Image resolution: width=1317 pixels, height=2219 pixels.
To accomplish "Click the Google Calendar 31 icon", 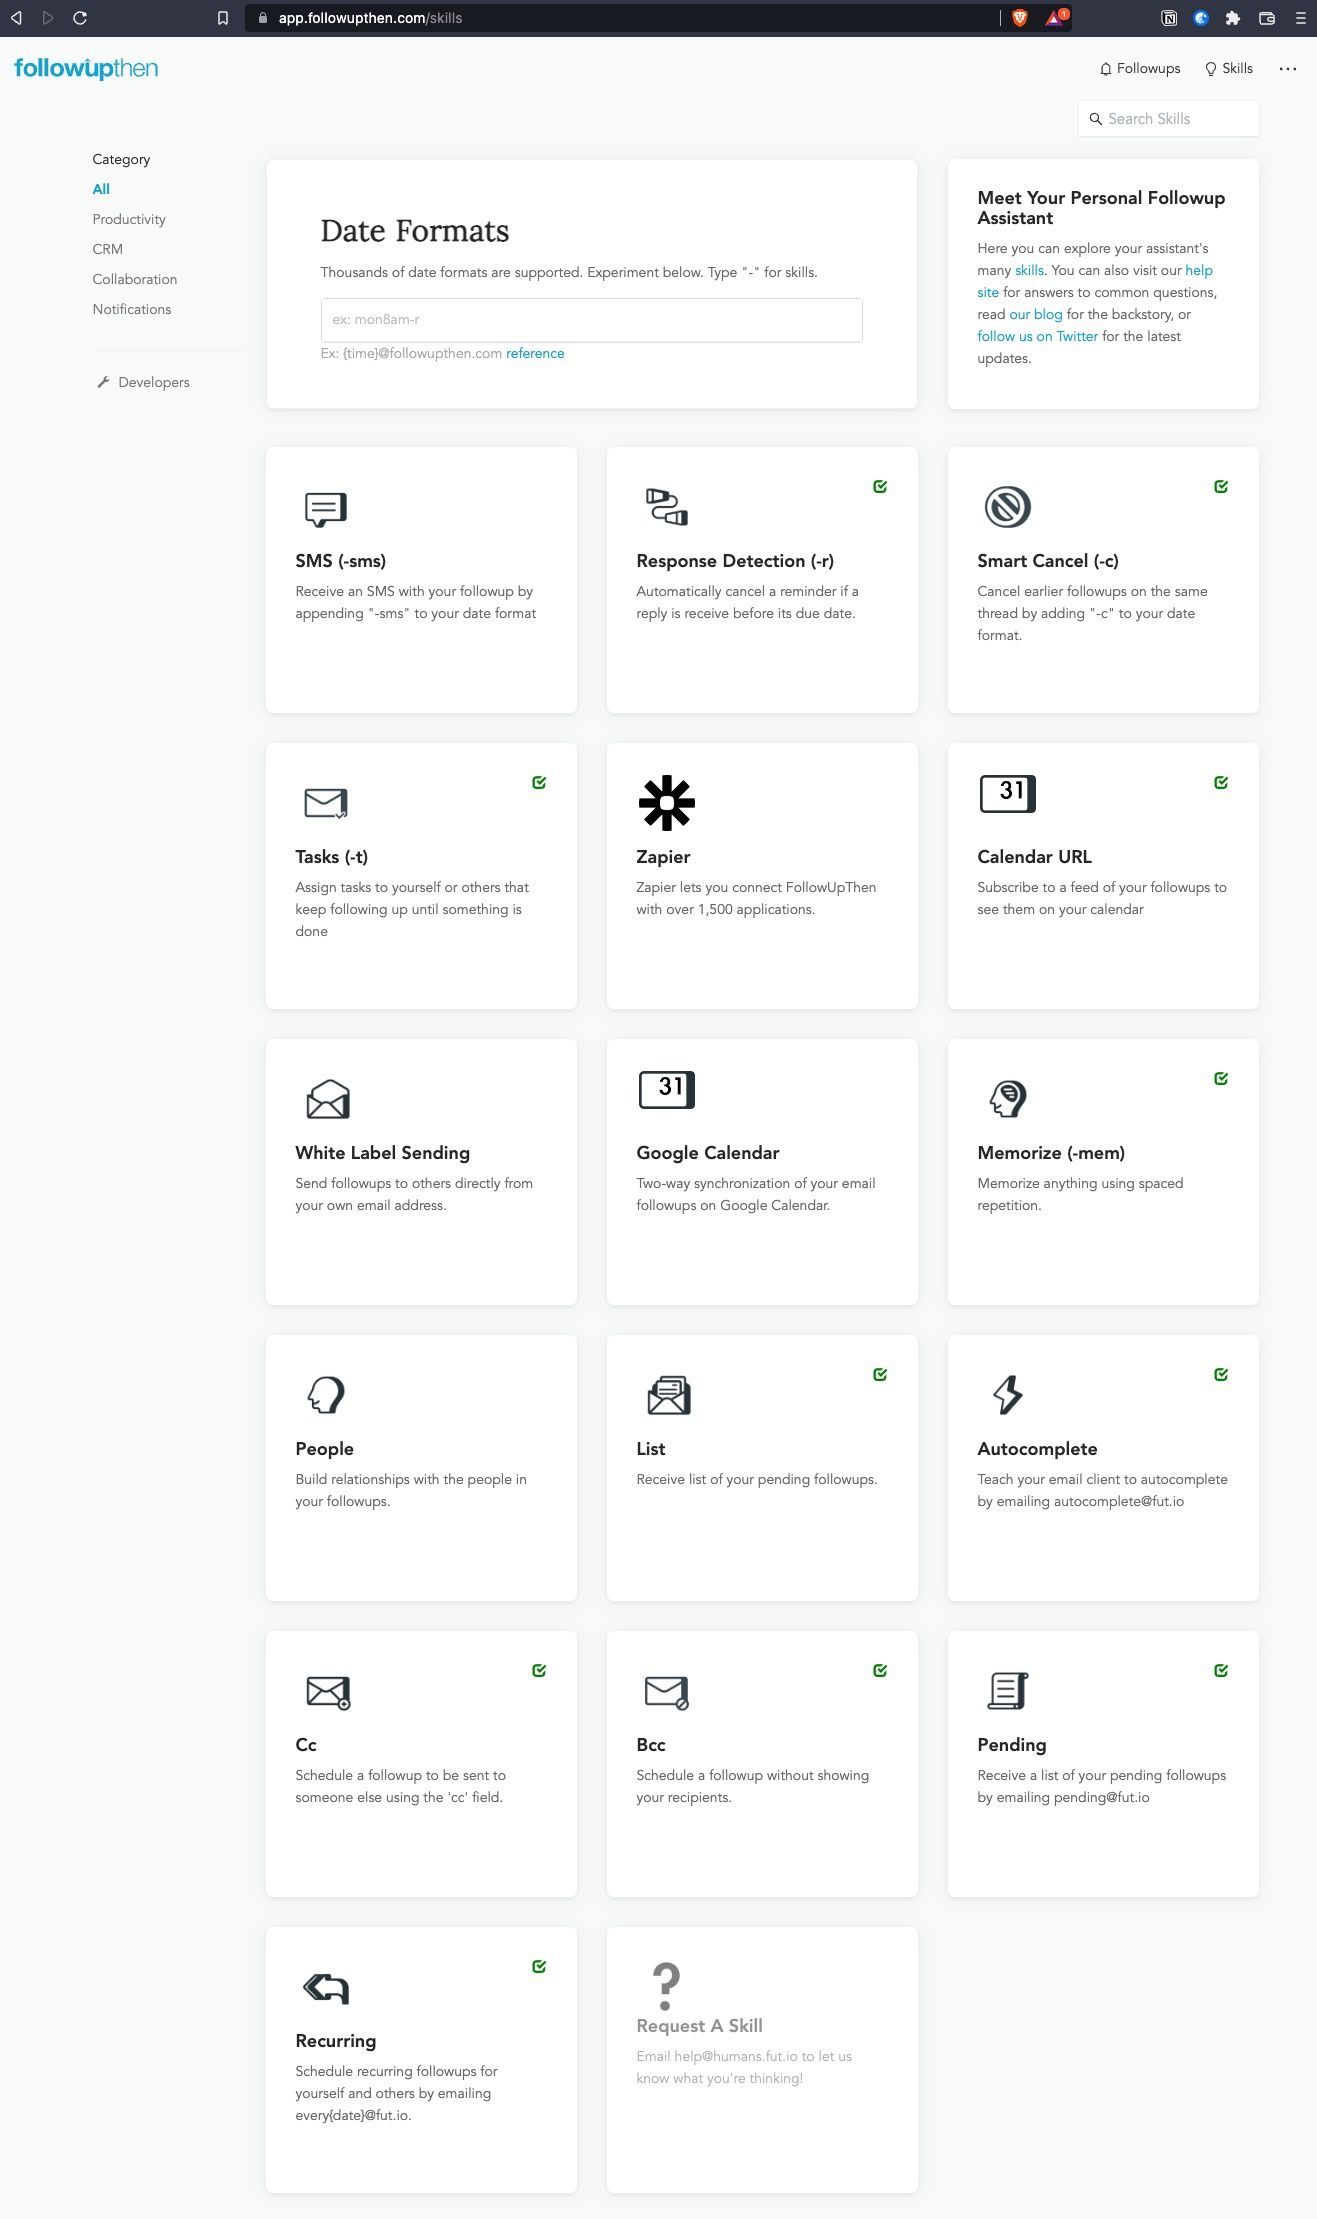I will coord(666,1090).
